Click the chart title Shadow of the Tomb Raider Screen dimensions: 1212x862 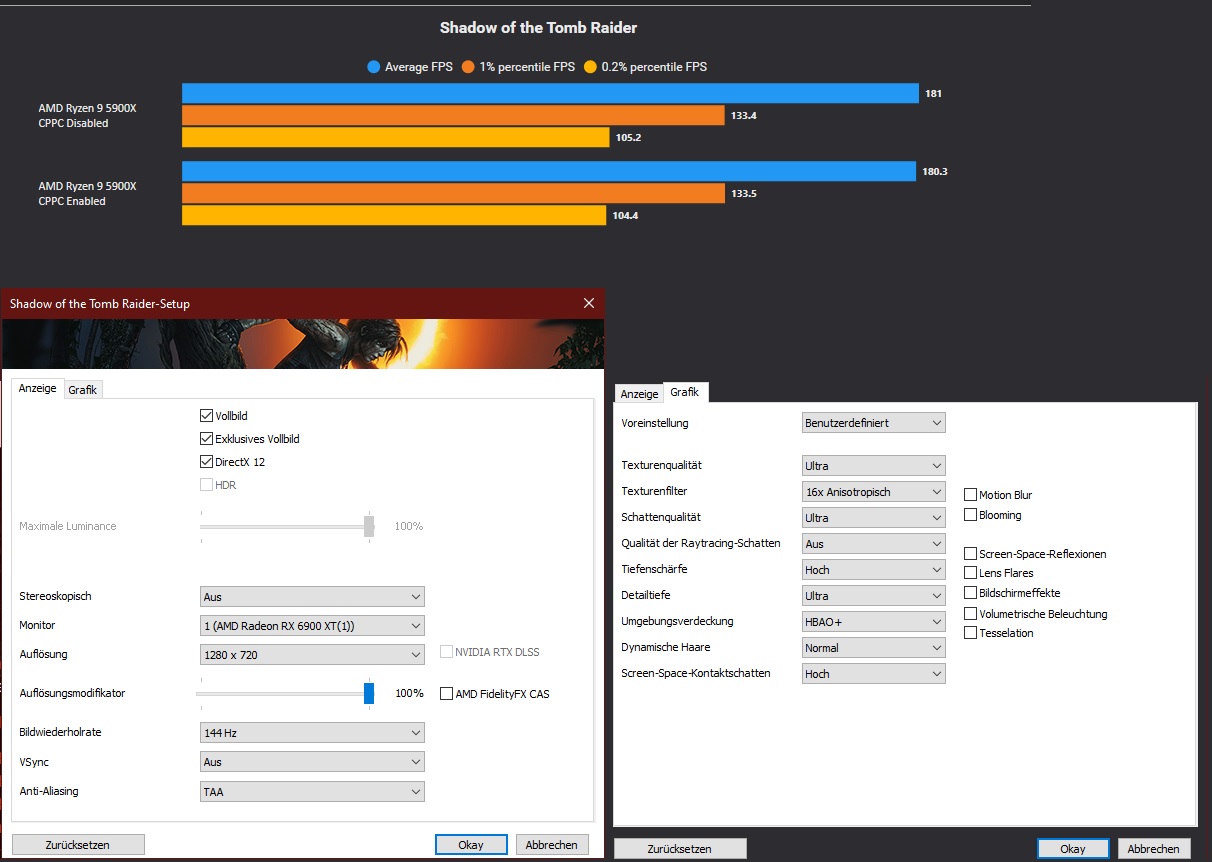(538, 28)
